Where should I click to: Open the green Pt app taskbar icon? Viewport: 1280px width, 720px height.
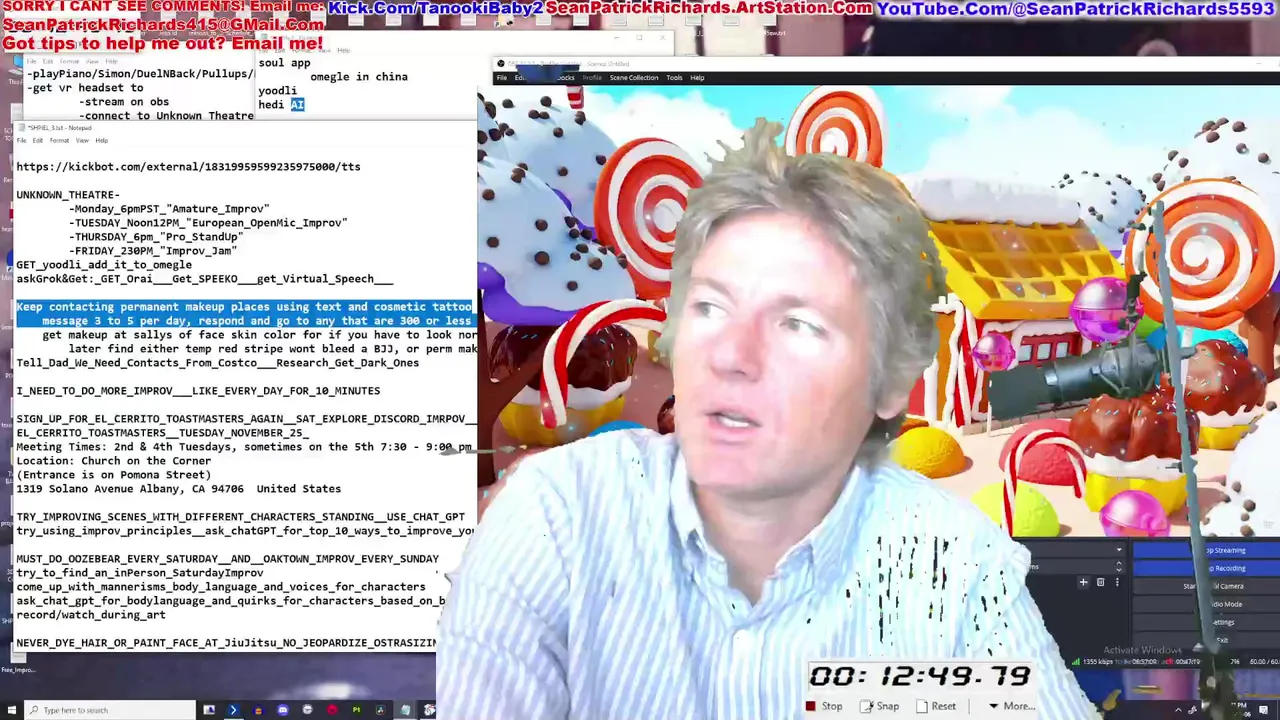pos(356,710)
